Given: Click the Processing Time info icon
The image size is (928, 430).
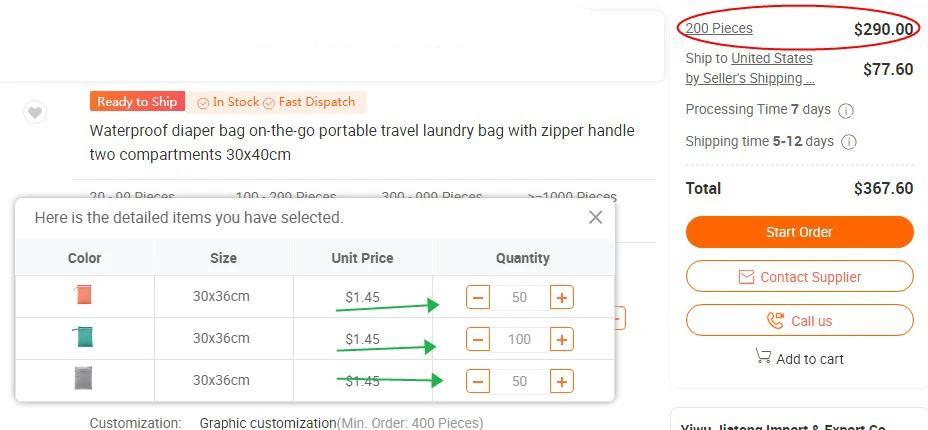Looking at the screenshot, I should point(845,110).
